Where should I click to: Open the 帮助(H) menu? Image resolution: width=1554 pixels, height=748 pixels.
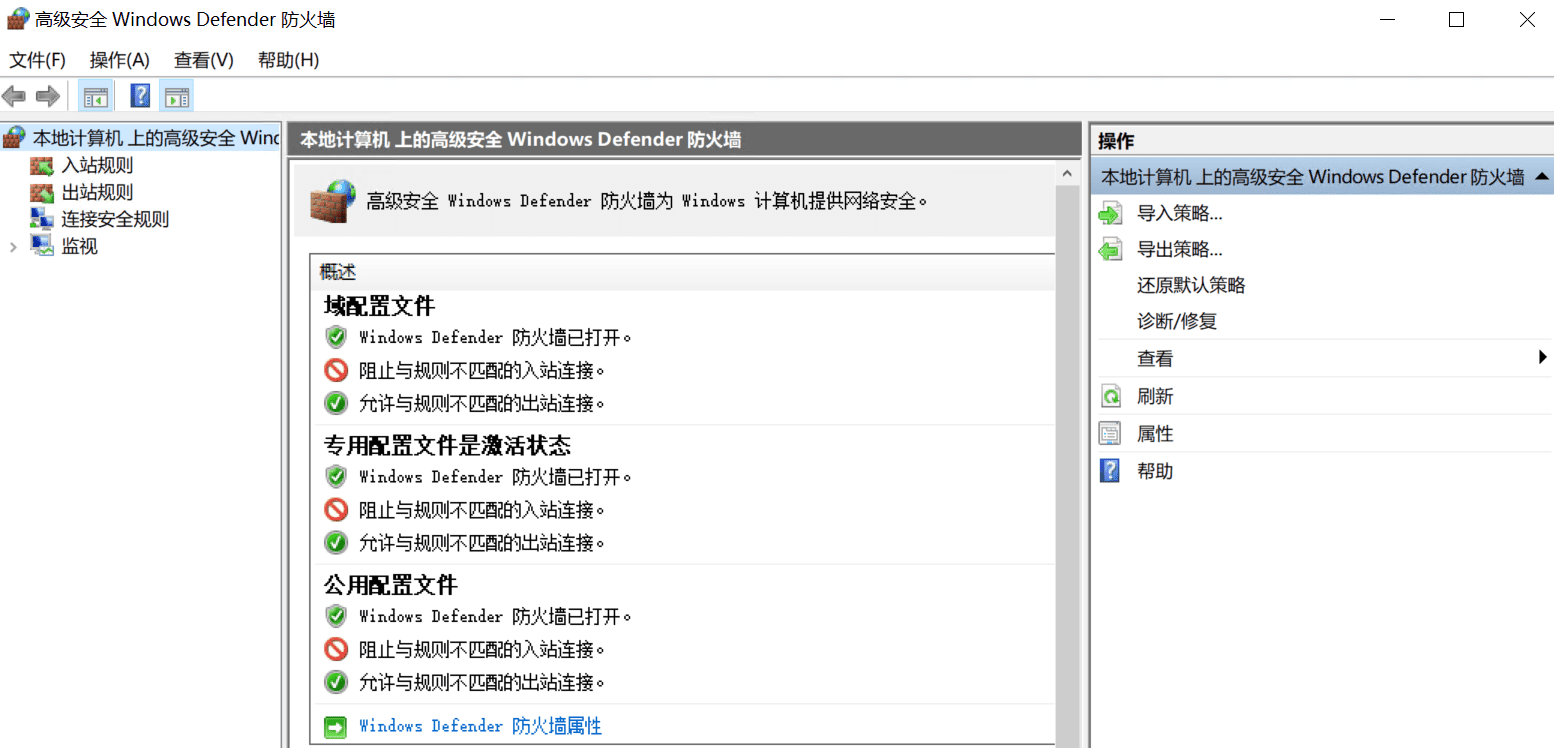tap(288, 60)
